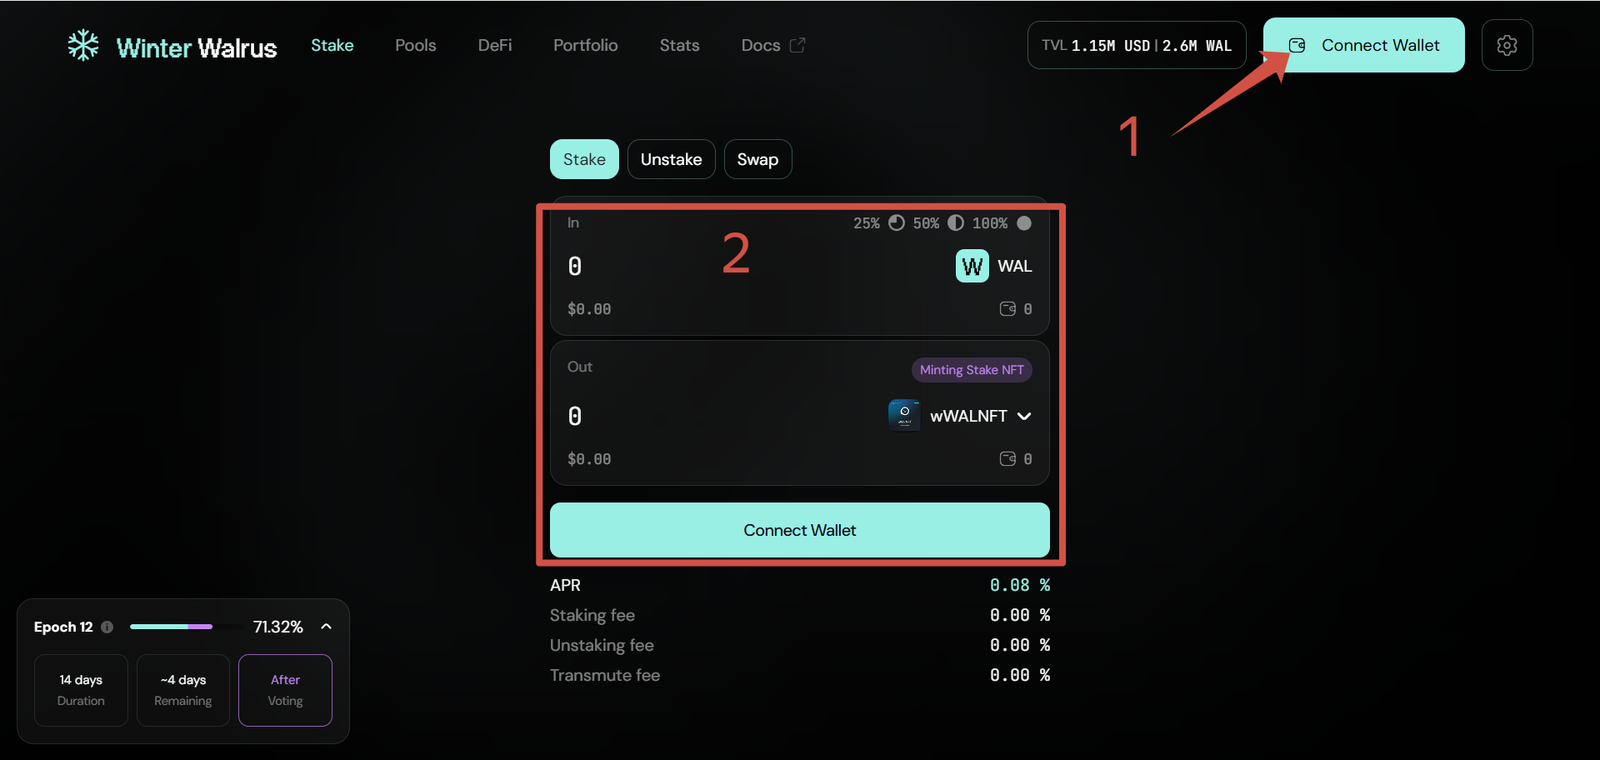
Task: Click the WAL token icon
Action: pos(972,266)
